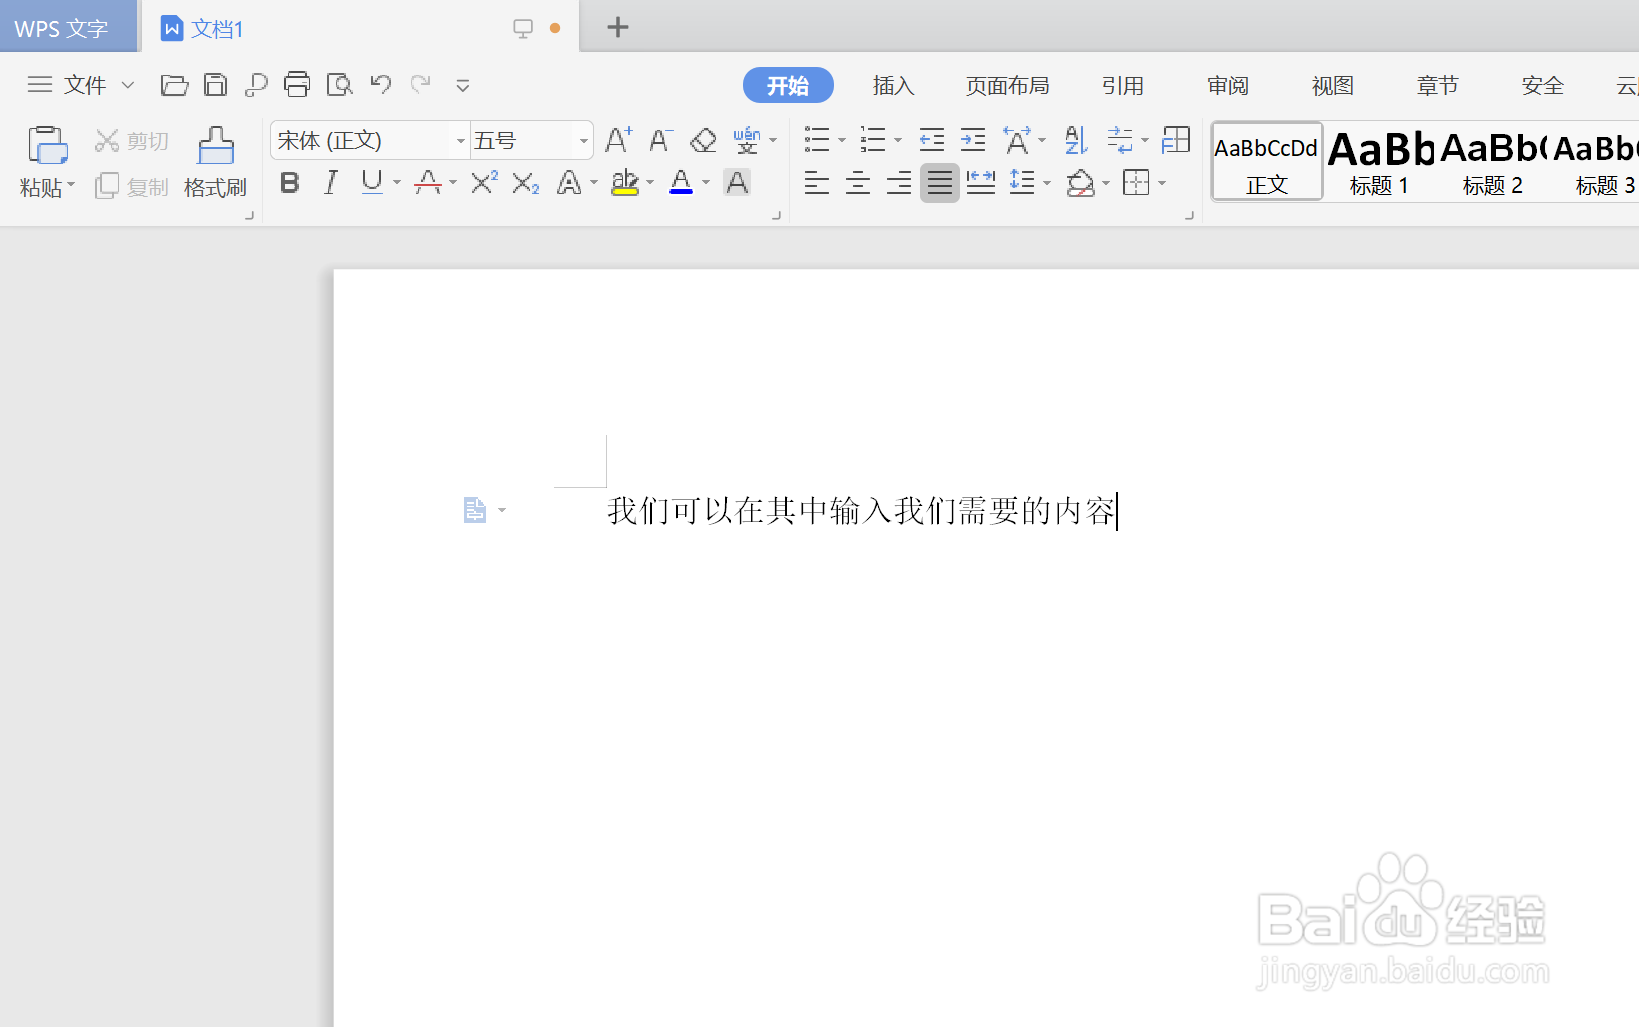The height and width of the screenshot is (1027, 1639).
Task: Use the Format Painter (格式刷)
Action: [x=215, y=161]
